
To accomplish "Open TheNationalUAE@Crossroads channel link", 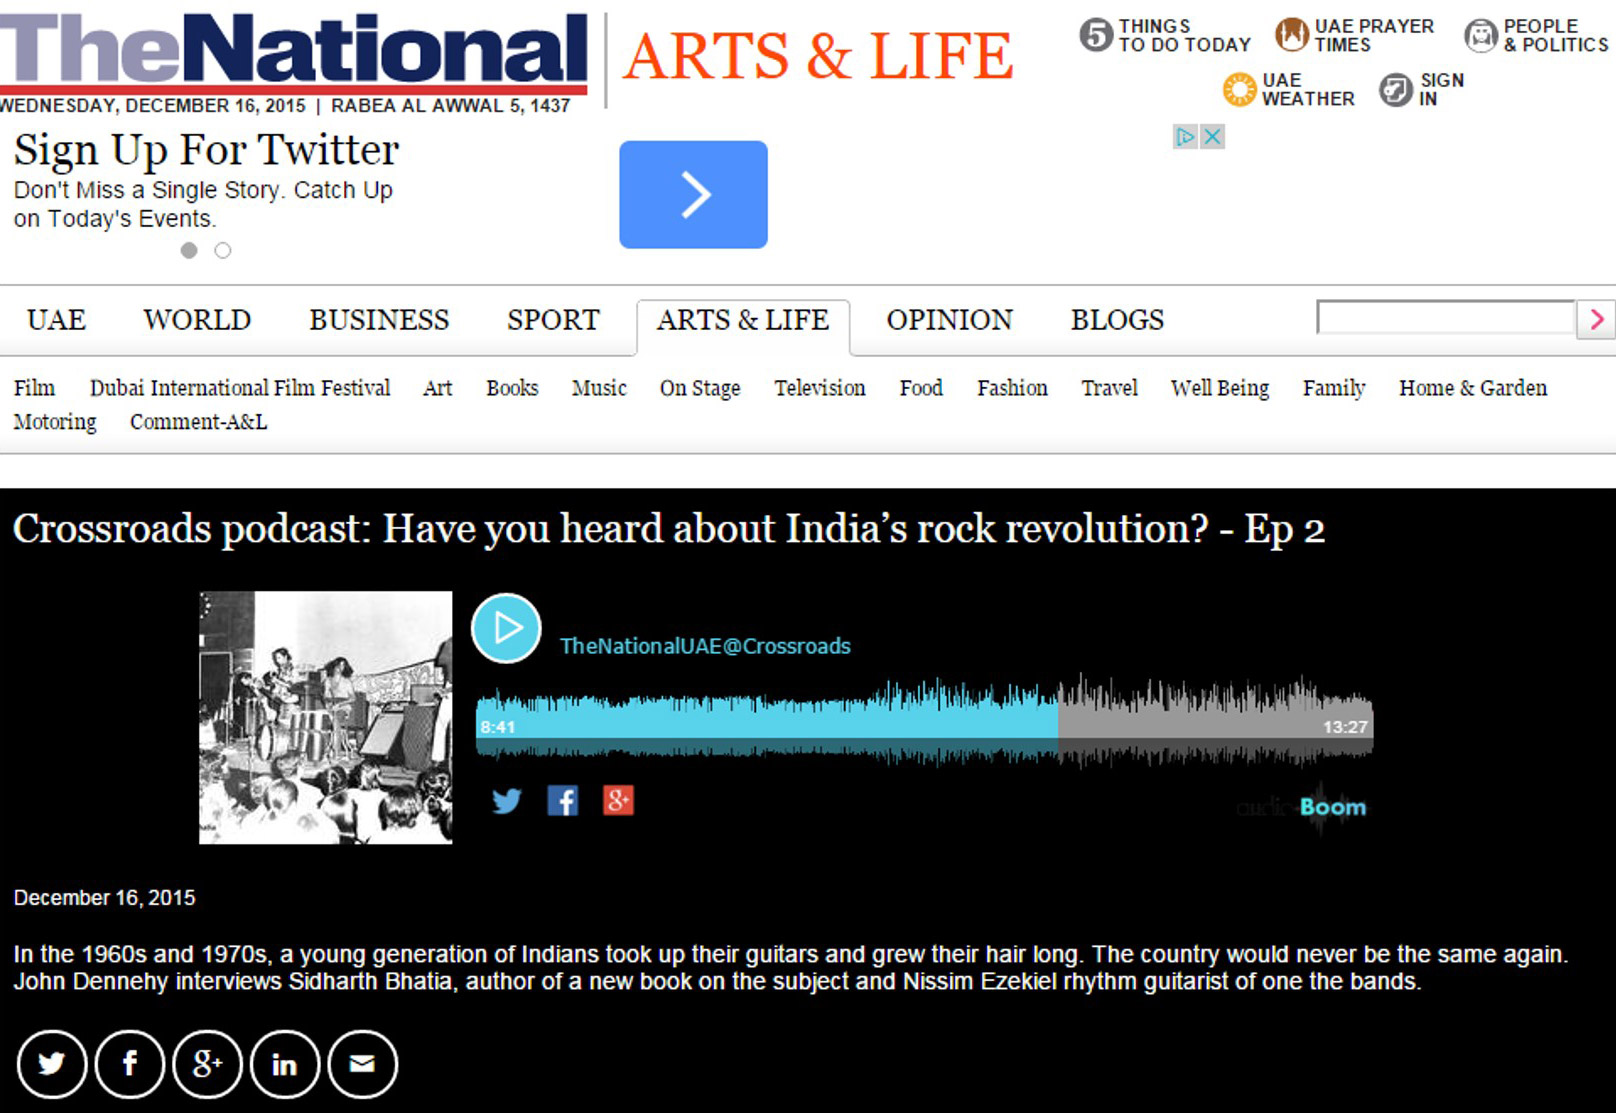I will (x=705, y=646).
